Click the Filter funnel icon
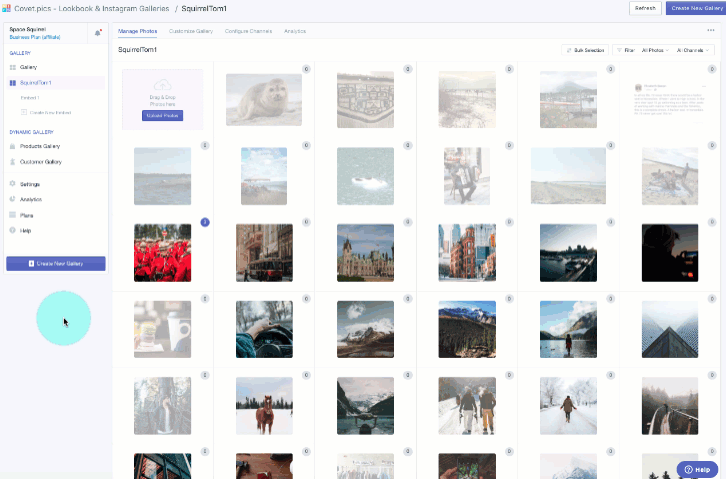726x479 pixels. (619, 50)
